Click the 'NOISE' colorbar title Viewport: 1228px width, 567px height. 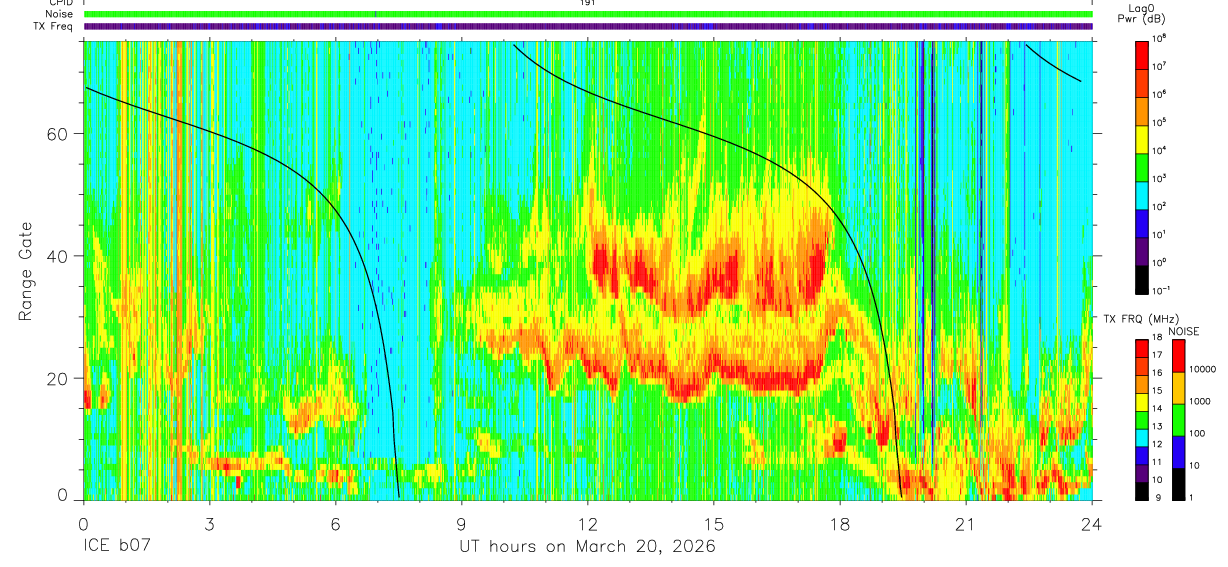point(1184,331)
